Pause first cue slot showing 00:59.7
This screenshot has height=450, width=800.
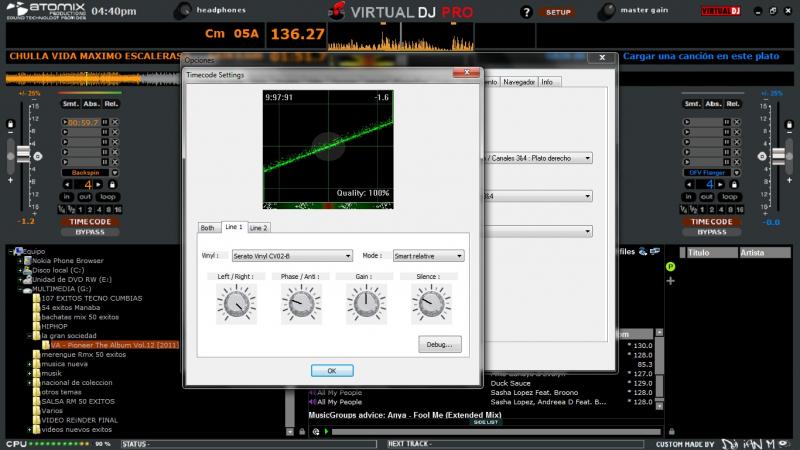[105, 122]
